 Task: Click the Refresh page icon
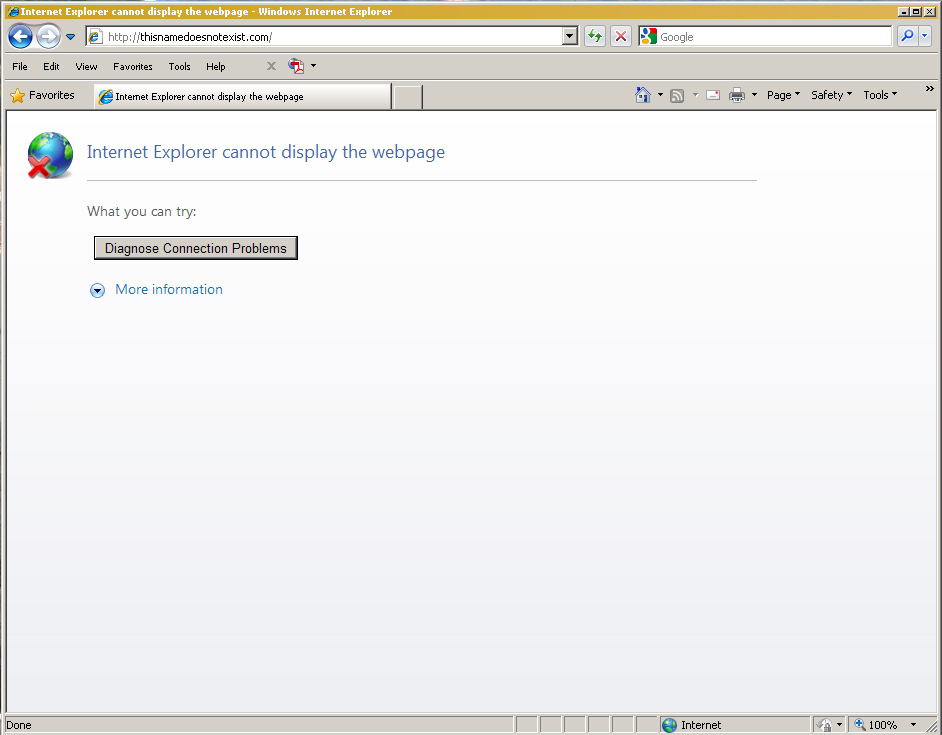coord(595,37)
